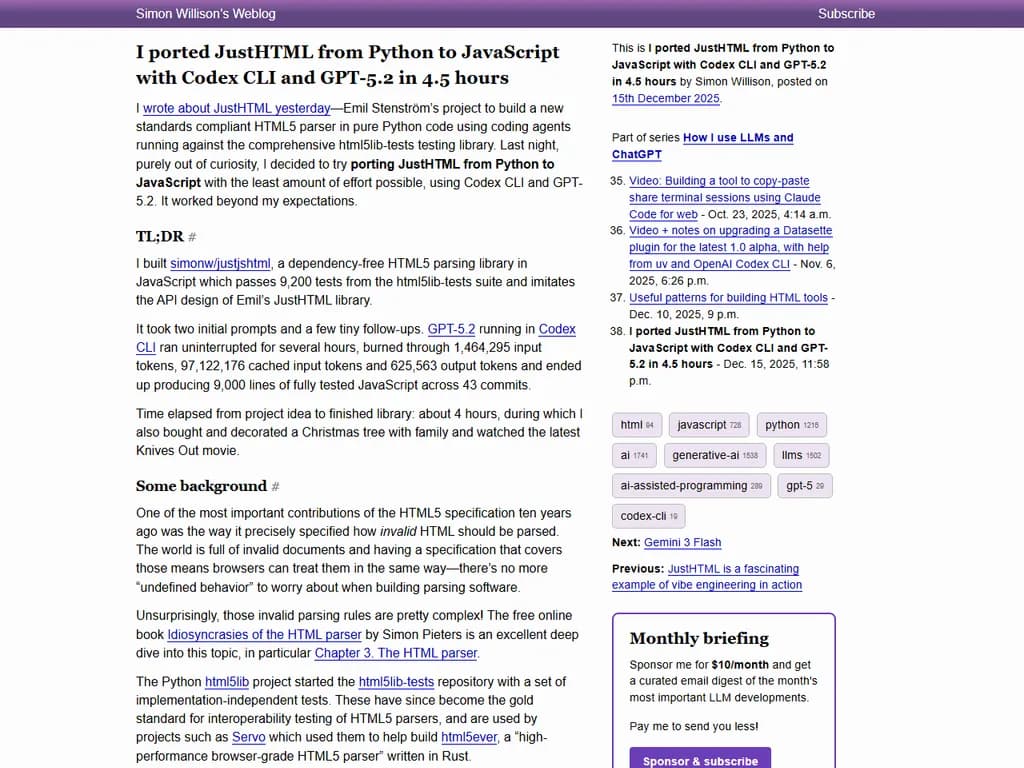Click the Sponsor & subscribe button
The image size is (1024, 768).
coord(700,760)
